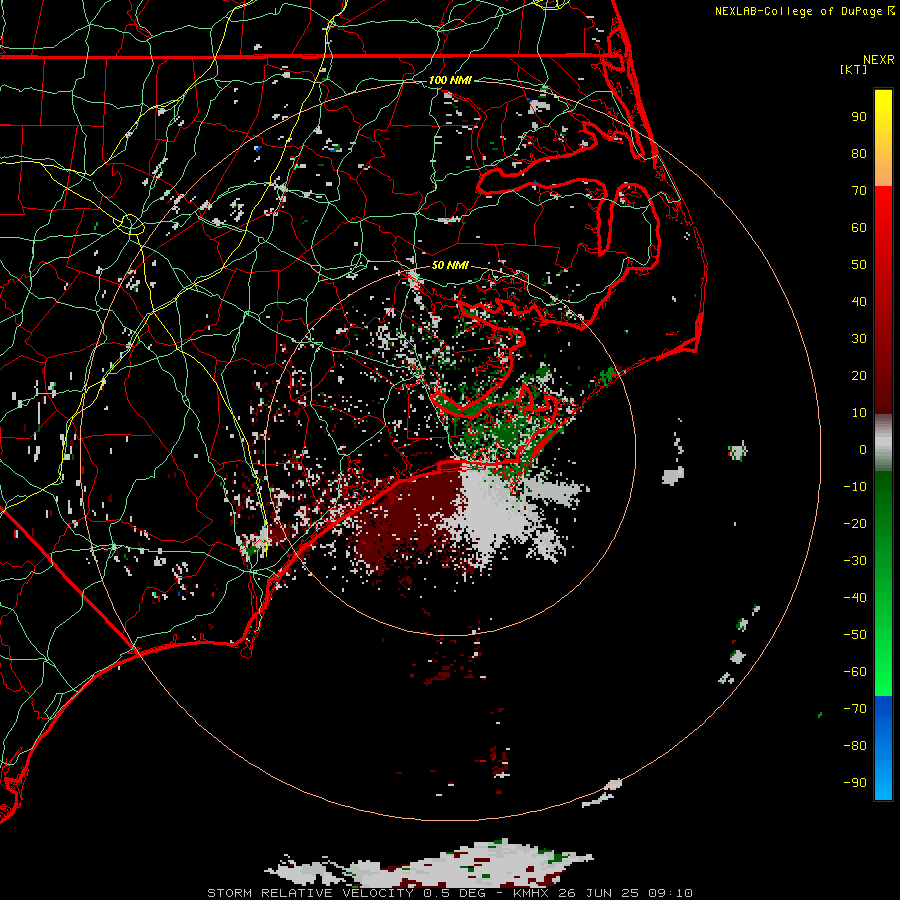
Task: Click the 30 value on velocity scale
Action: 859,339
